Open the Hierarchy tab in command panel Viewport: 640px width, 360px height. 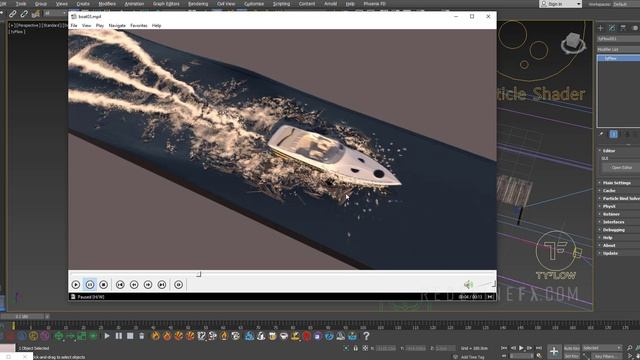[x=623, y=28]
